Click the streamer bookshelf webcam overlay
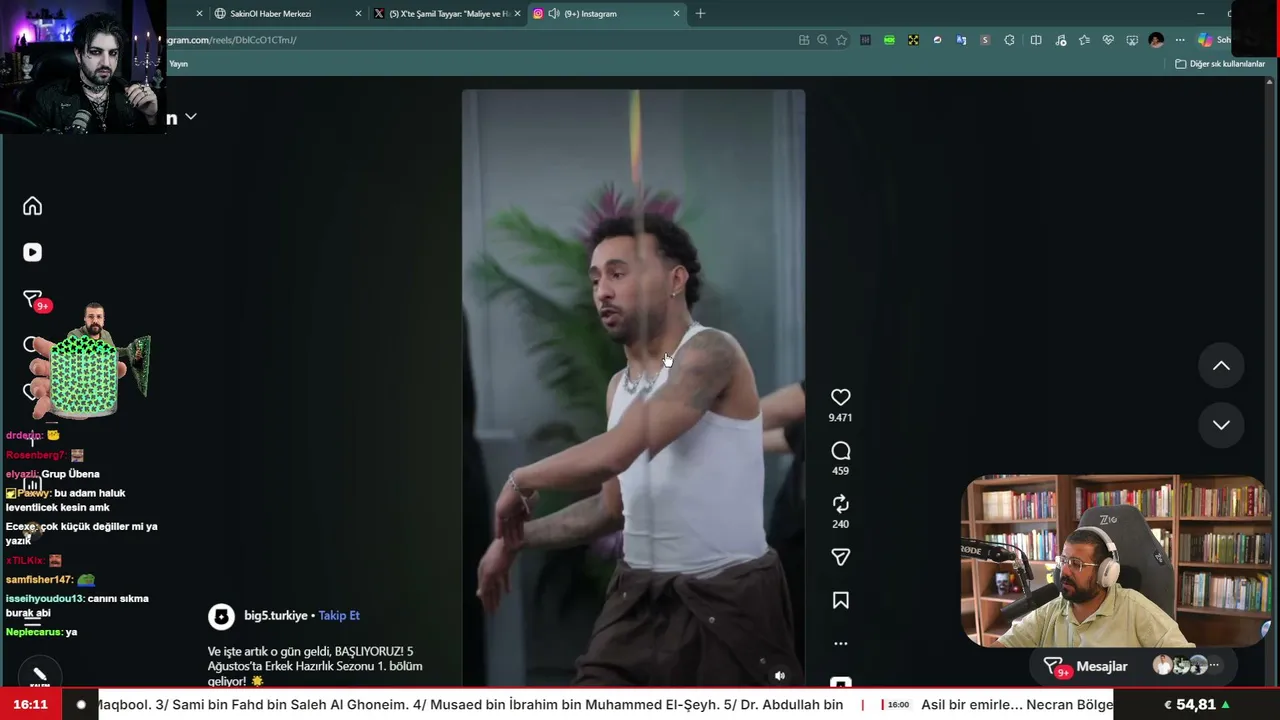This screenshot has width=1280, height=720. click(1114, 561)
